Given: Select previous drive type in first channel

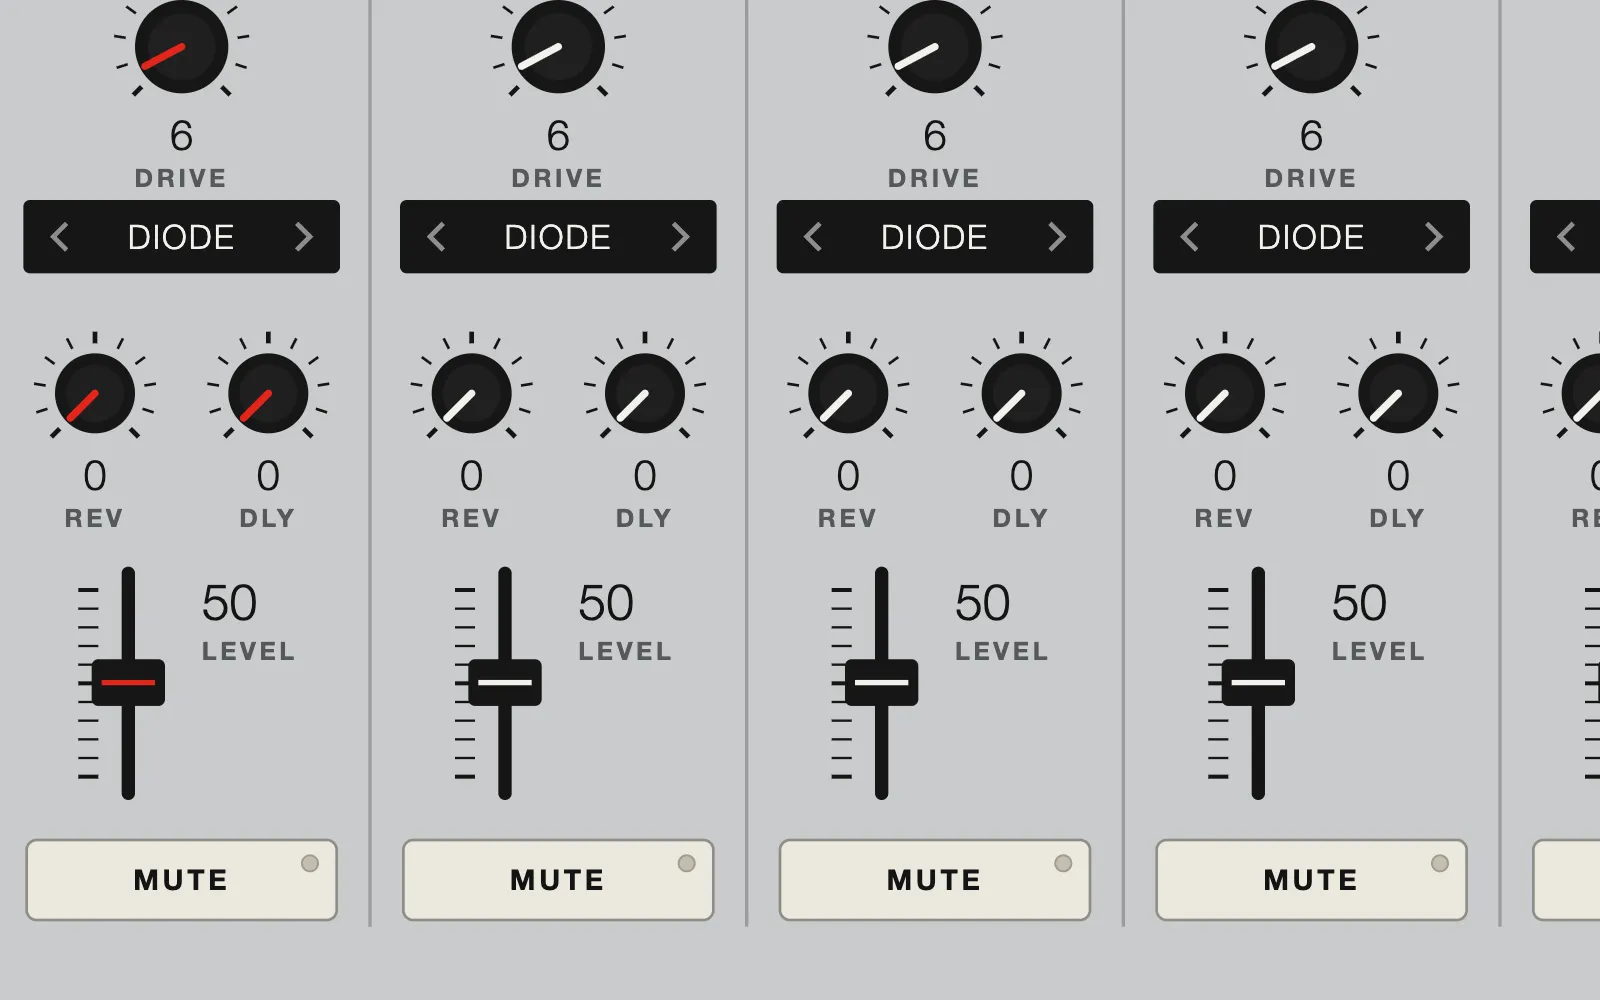Looking at the screenshot, I should [60, 237].
